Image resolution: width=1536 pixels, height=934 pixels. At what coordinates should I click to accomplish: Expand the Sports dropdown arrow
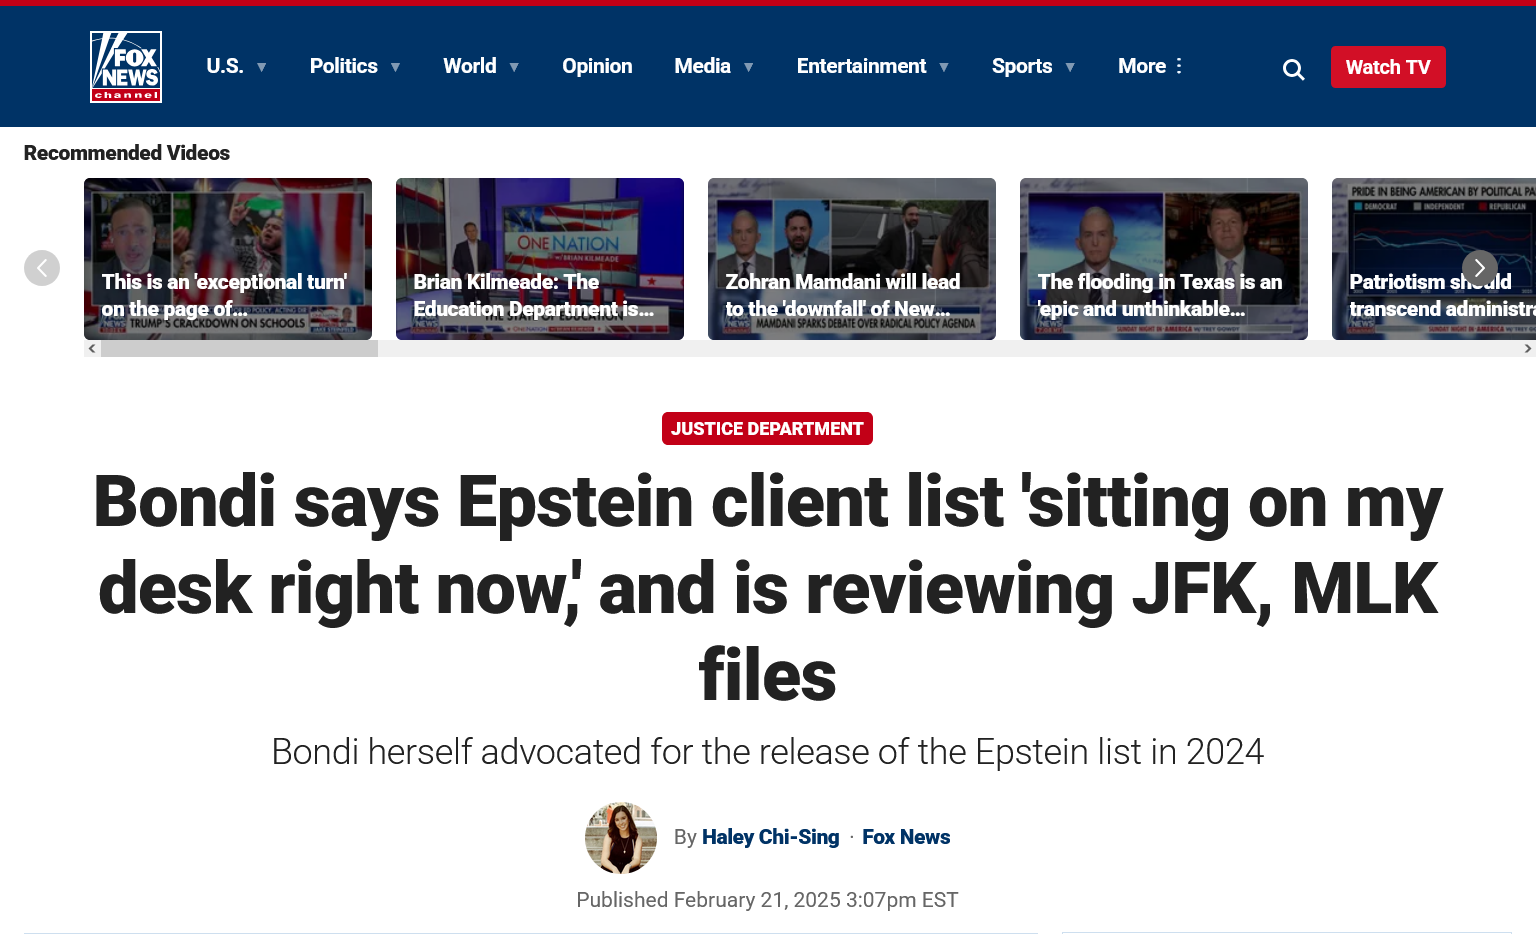[x=1070, y=67]
